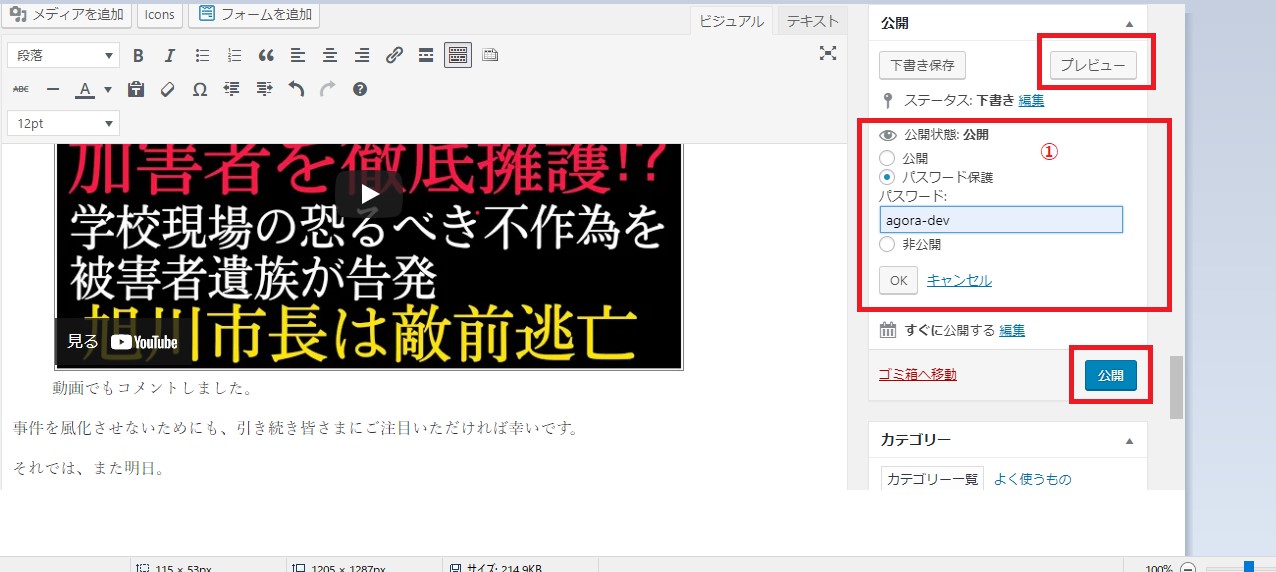Image resolution: width=1276 pixels, height=572 pixels.
Task: Switch to the テキスト editor tab
Action: click(812, 21)
